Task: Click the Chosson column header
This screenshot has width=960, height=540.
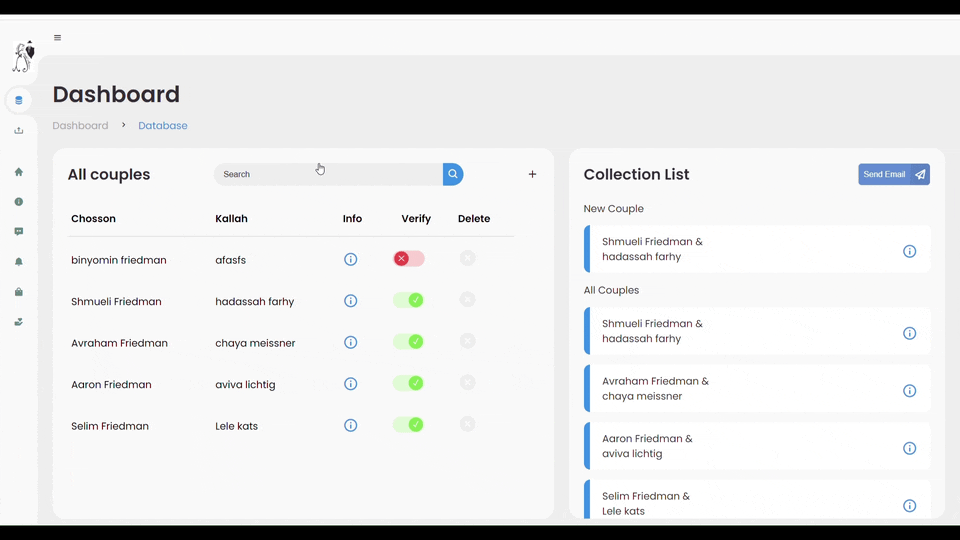Action: (x=93, y=219)
